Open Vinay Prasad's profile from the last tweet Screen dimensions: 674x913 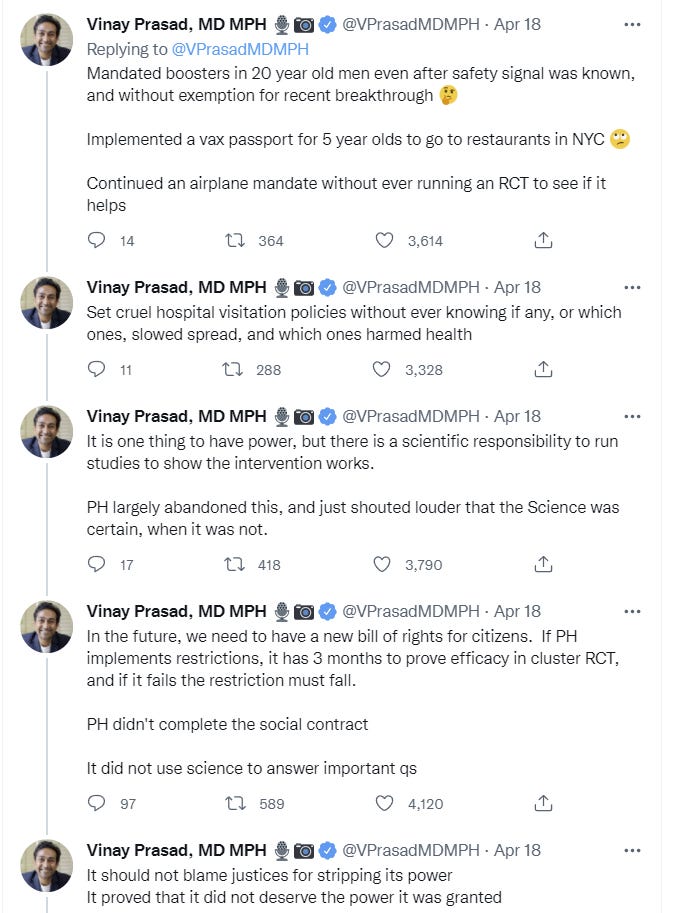[x=177, y=850]
